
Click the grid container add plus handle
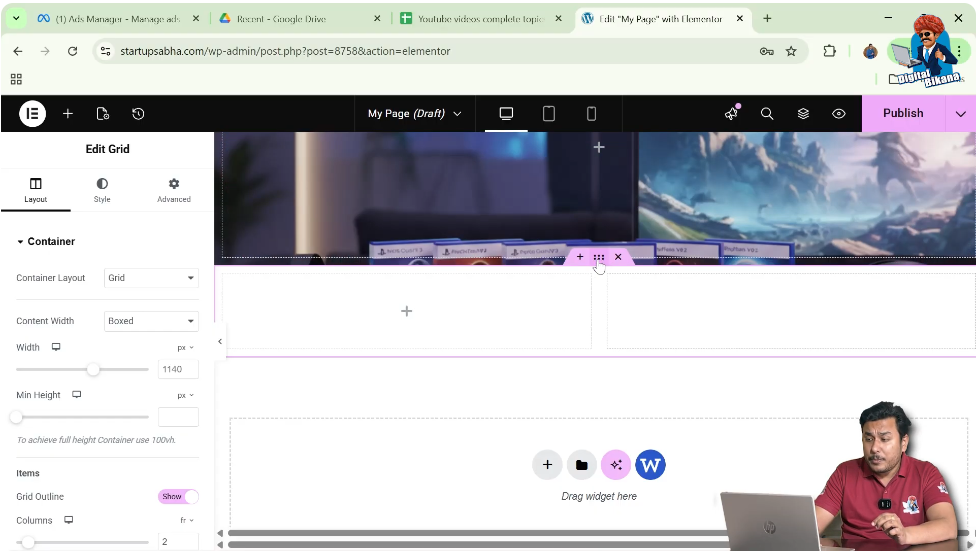[x=580, y=257]
